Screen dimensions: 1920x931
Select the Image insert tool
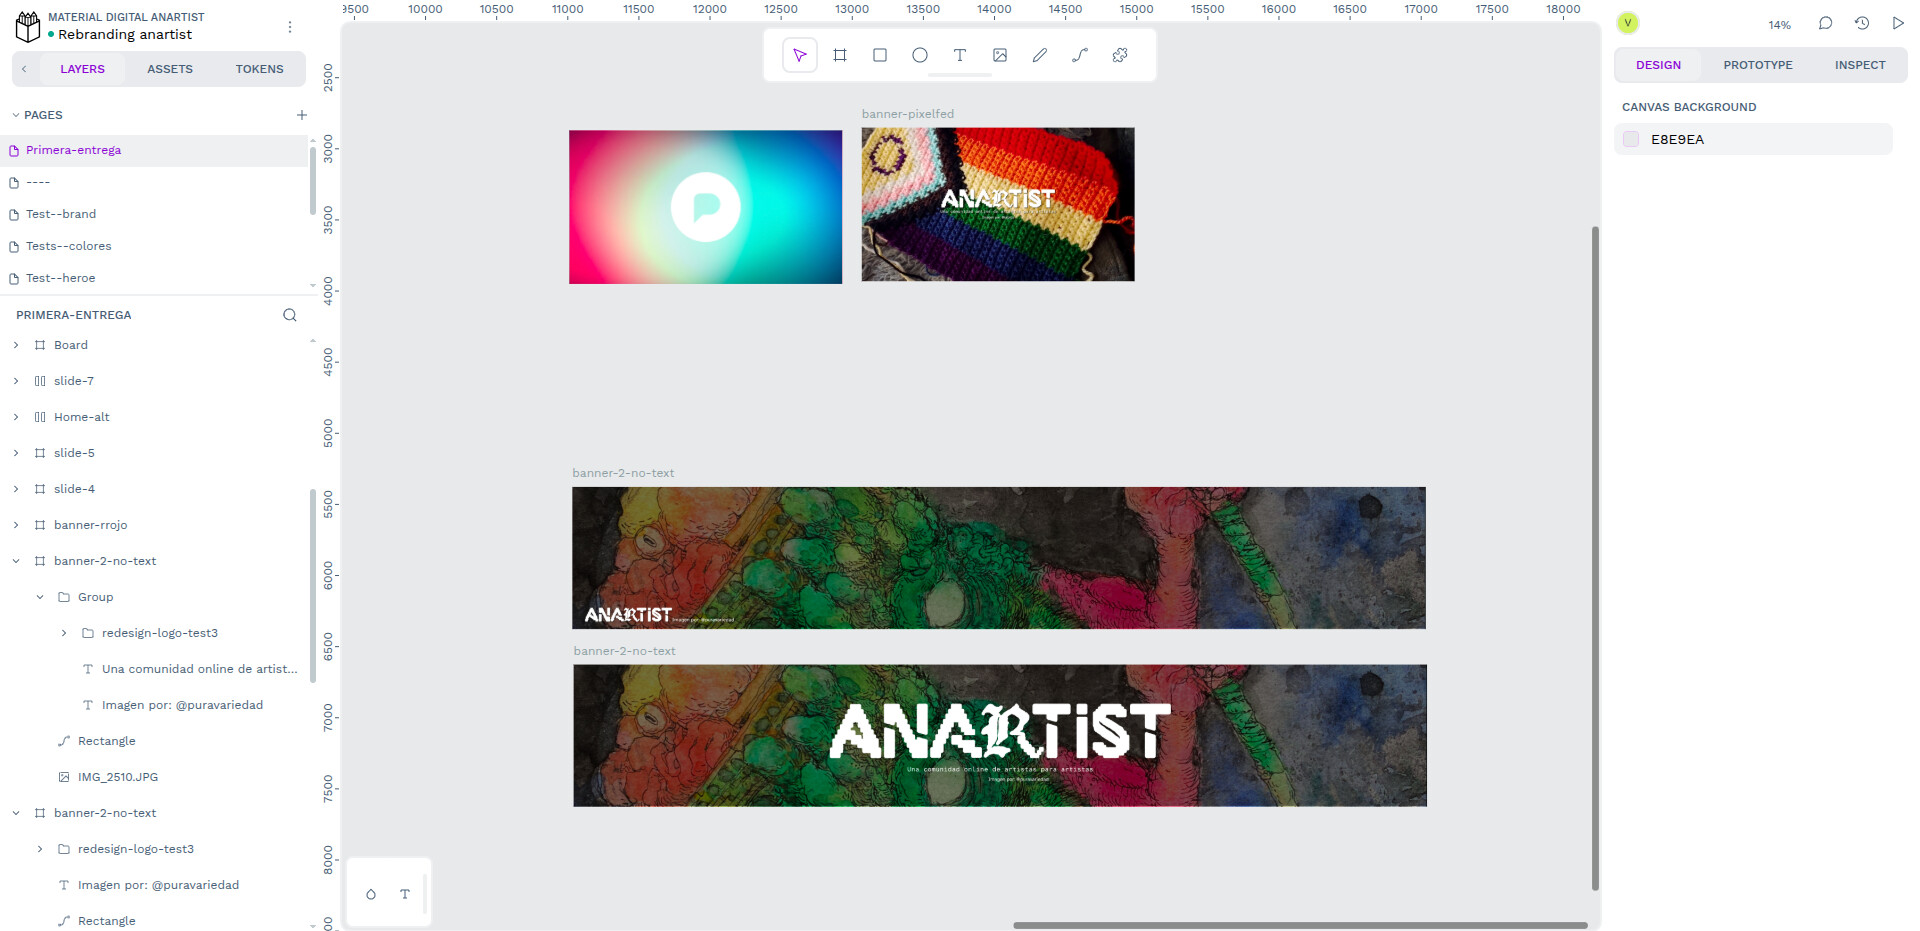tap(1000, 55)
